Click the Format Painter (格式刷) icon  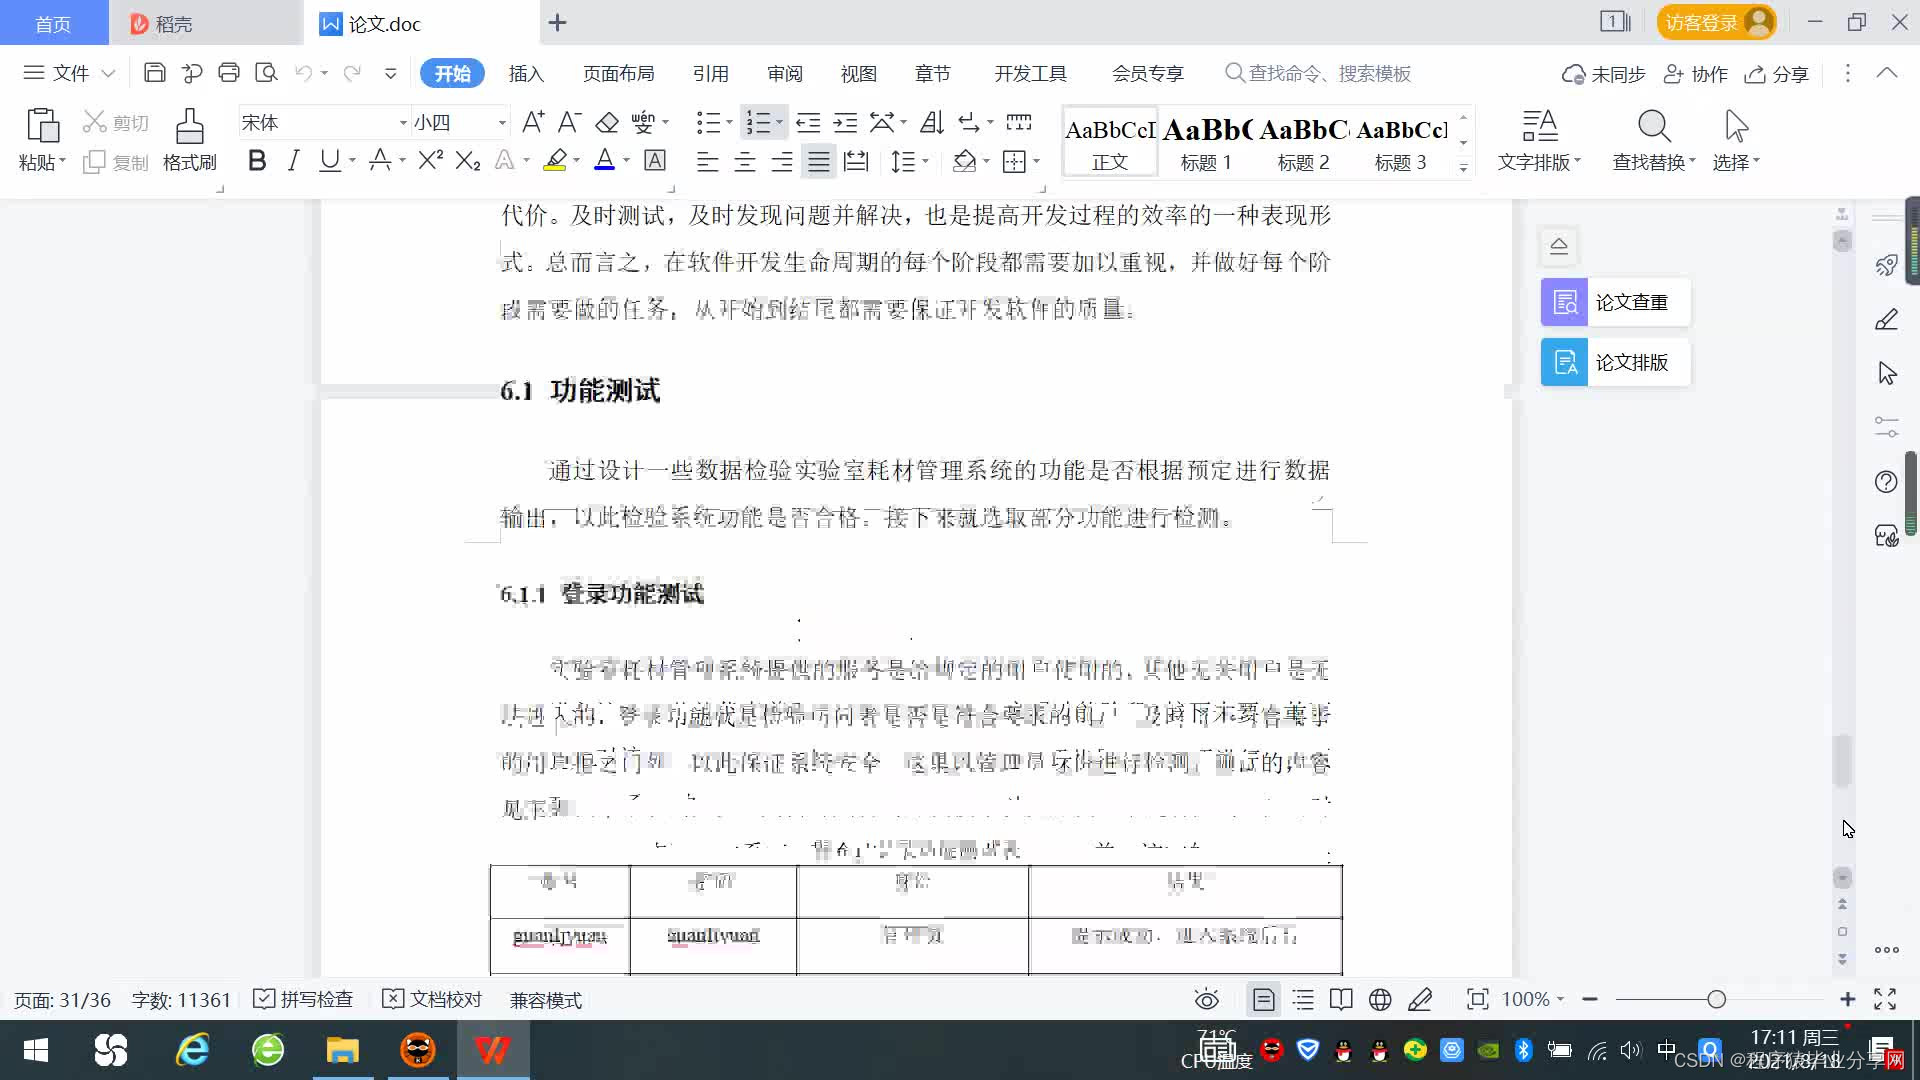click(189, 128)
